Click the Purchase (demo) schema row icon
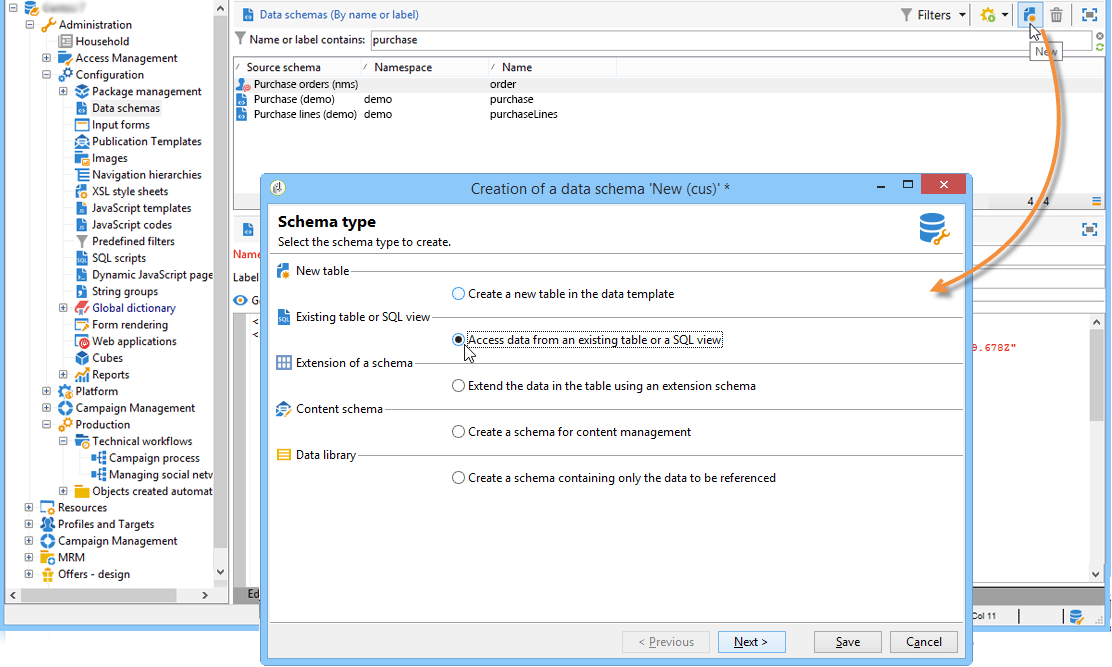The image size is (1112, 667). click(242, 99)
